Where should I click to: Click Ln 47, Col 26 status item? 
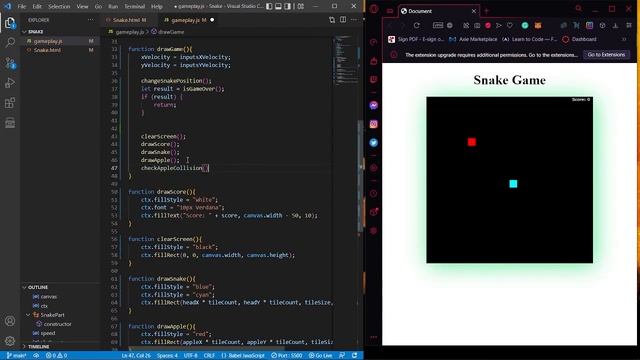pyautogui.click(x=136, y=356)
